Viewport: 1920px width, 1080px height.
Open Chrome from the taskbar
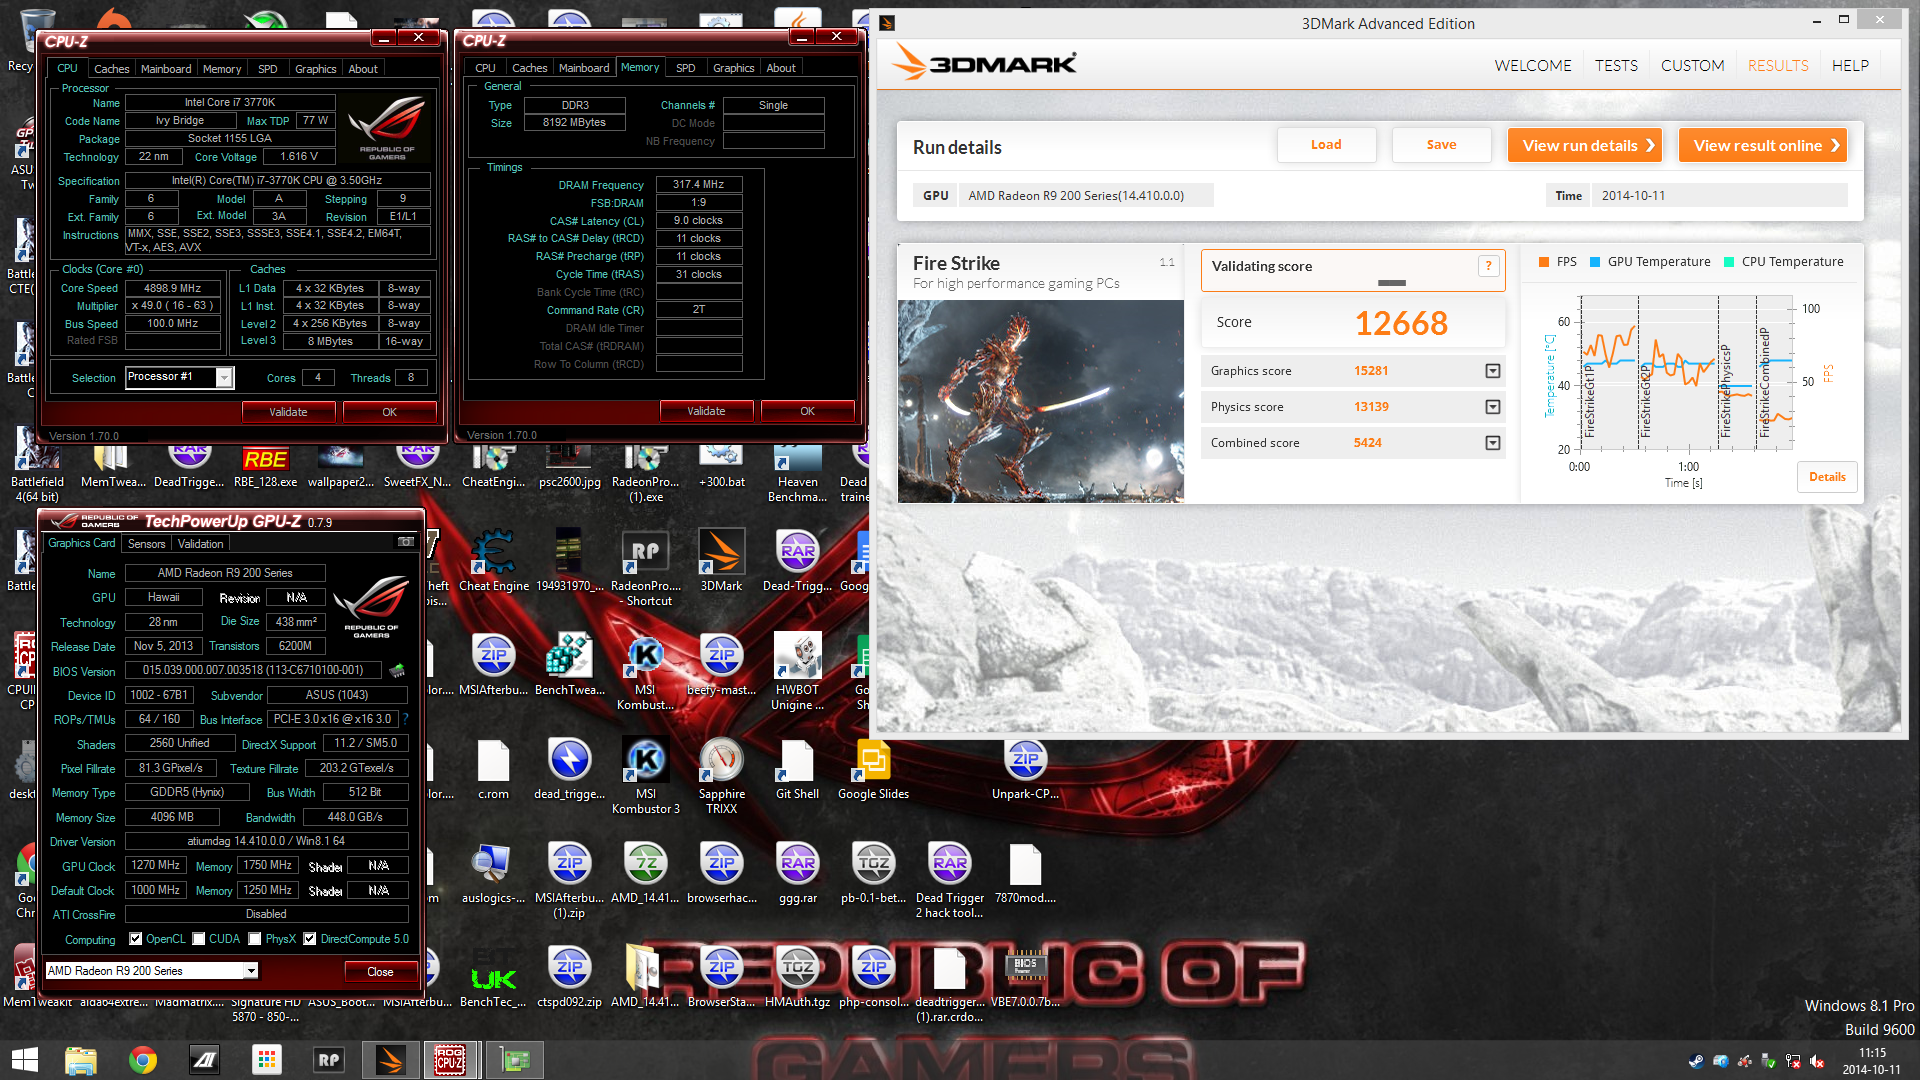[x=143, y=1060]
